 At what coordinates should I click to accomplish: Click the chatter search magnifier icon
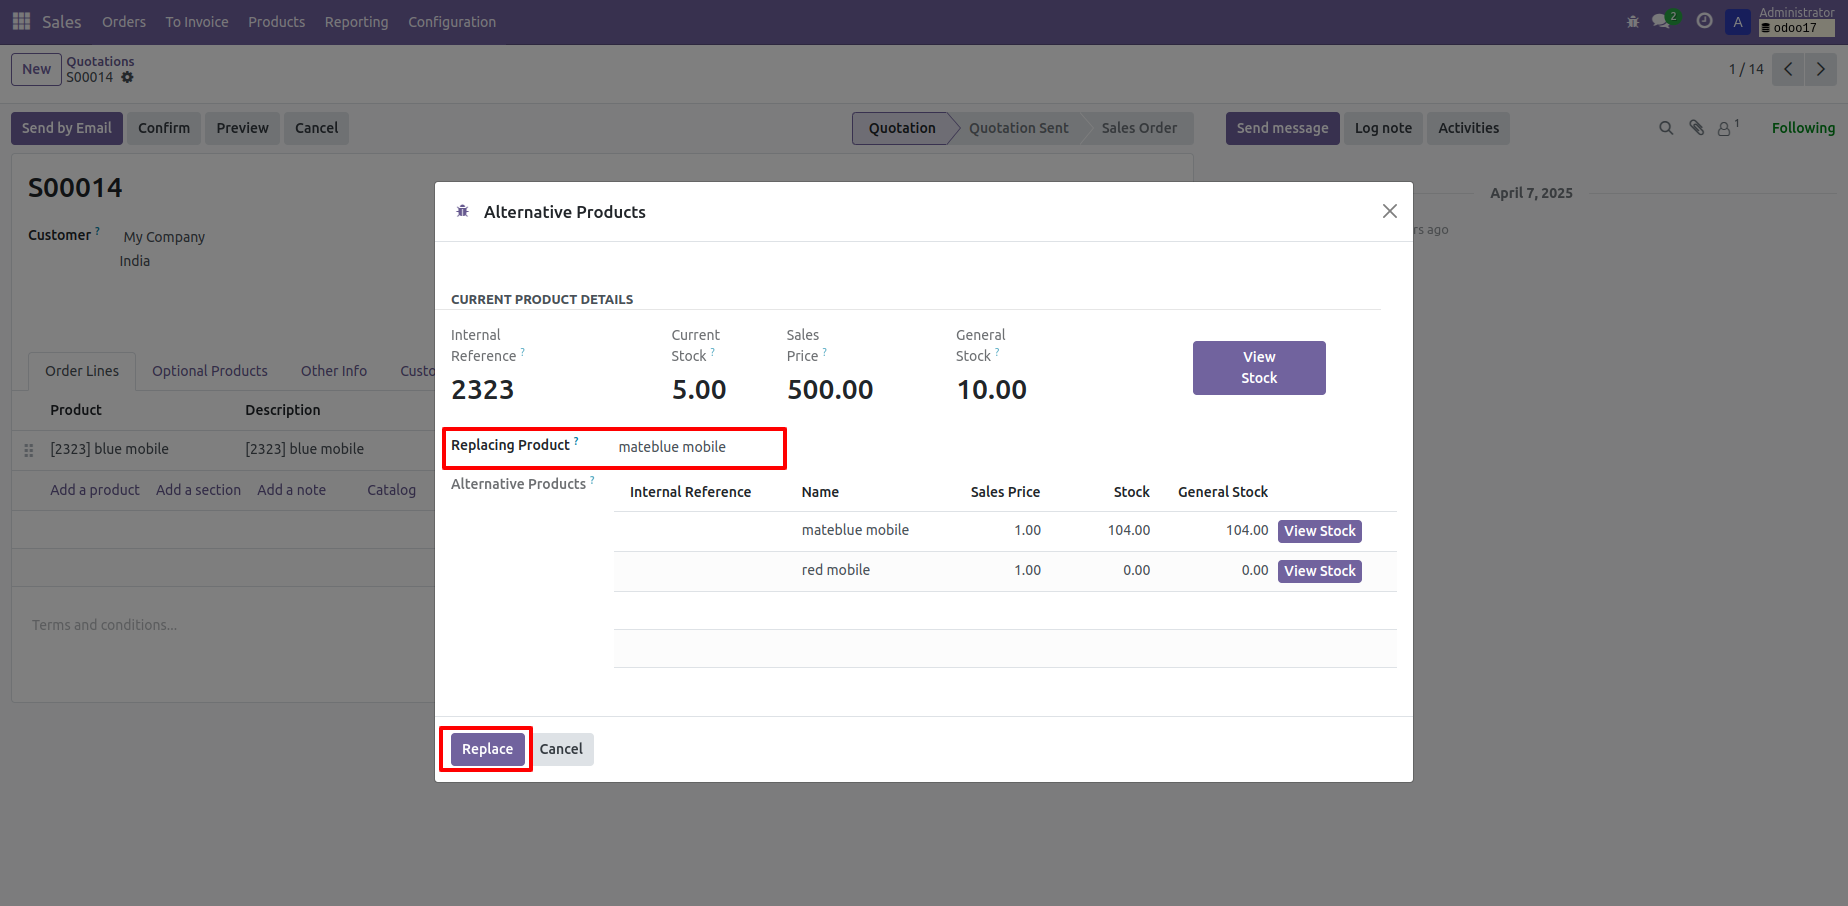(1666, 128)
